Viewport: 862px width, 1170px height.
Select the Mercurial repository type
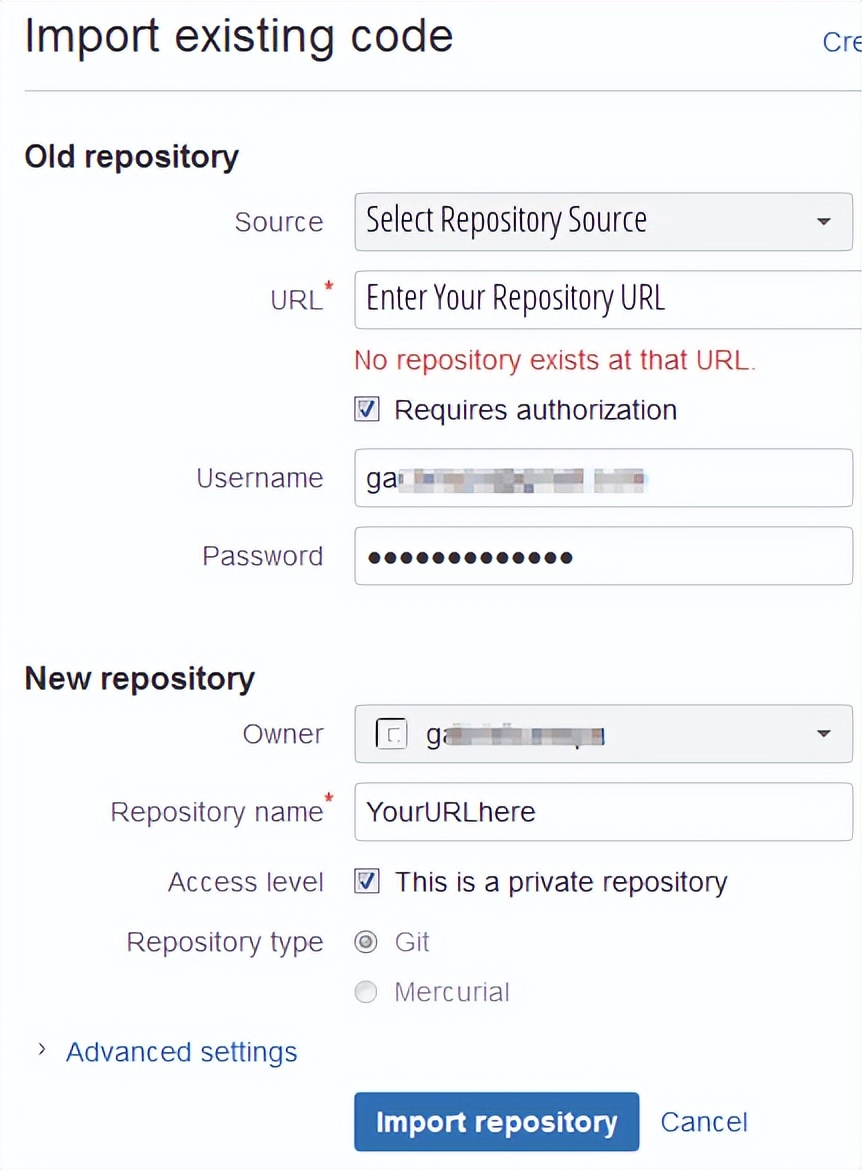click(366, 992)
